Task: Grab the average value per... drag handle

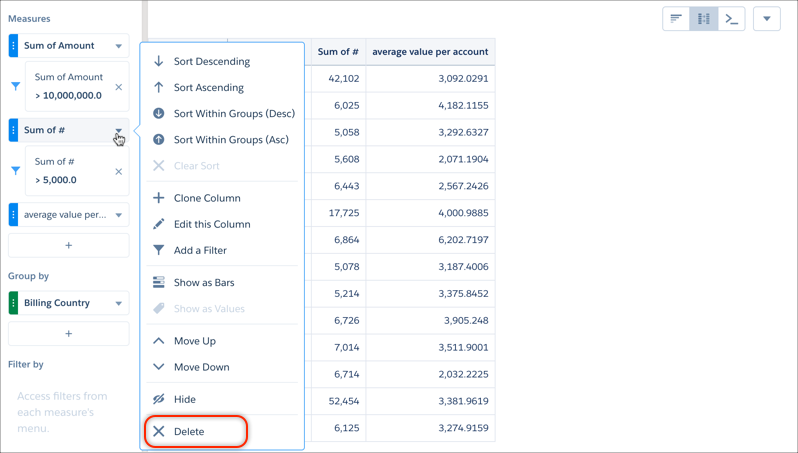Action: tap(13, 215)
